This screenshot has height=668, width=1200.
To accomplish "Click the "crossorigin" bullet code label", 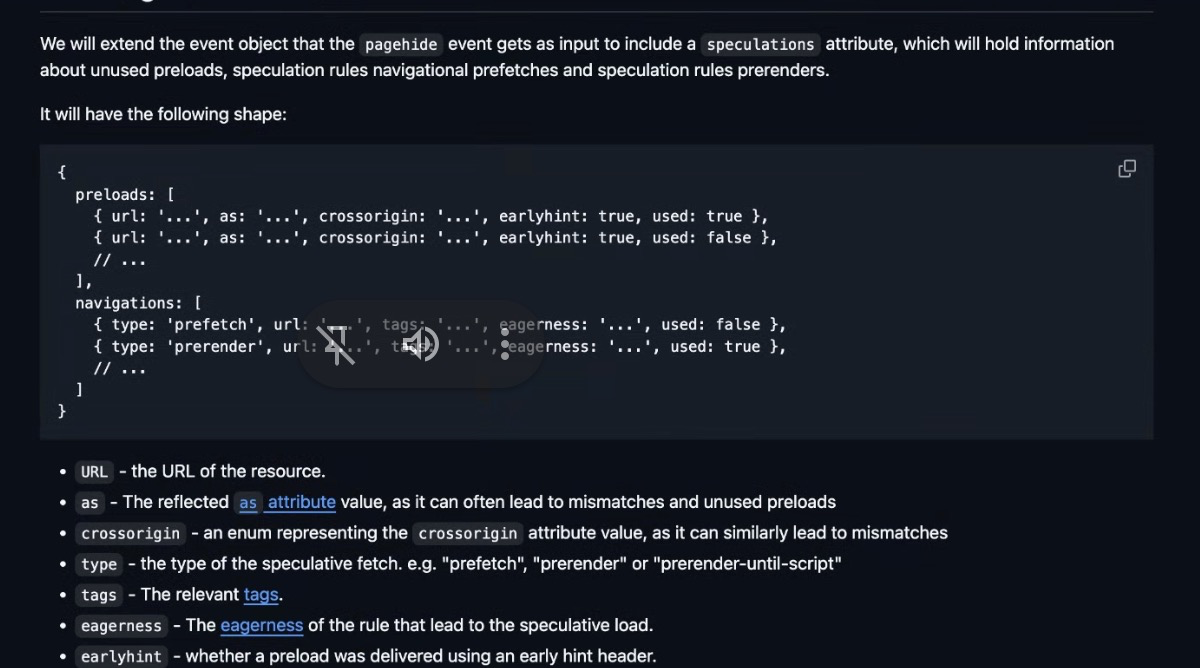I will [131, 534].
